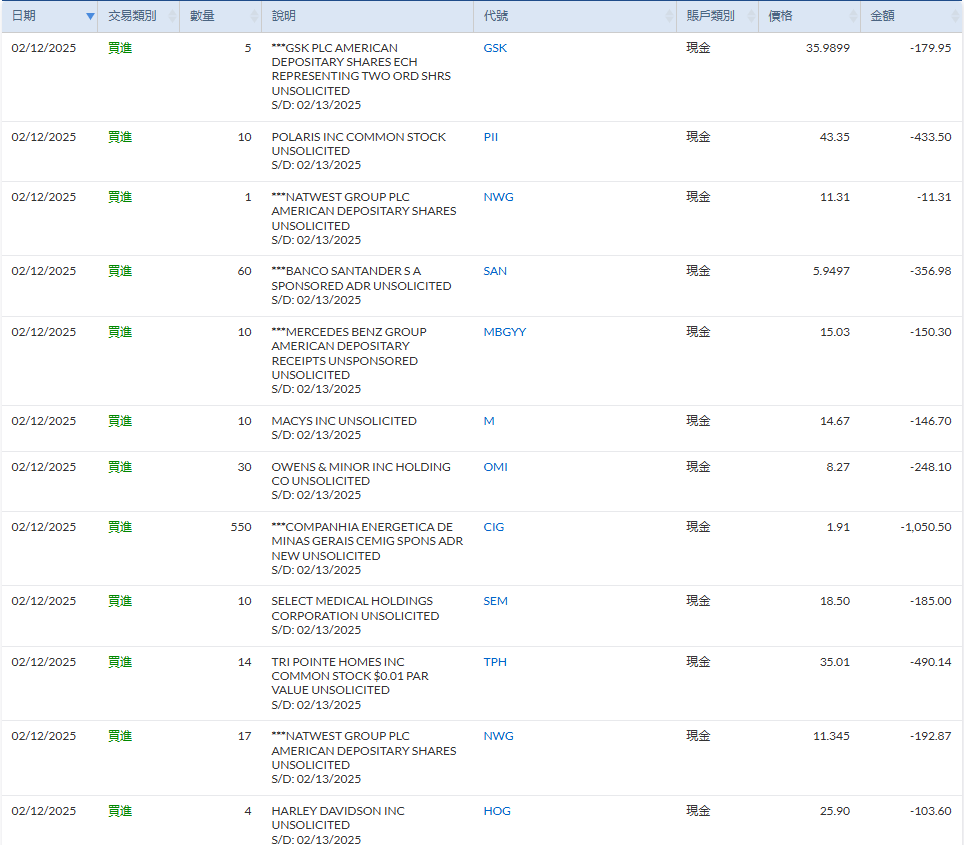Open the SAN ticker link
This screenshot has width=964, height=845.
[495, 271]
